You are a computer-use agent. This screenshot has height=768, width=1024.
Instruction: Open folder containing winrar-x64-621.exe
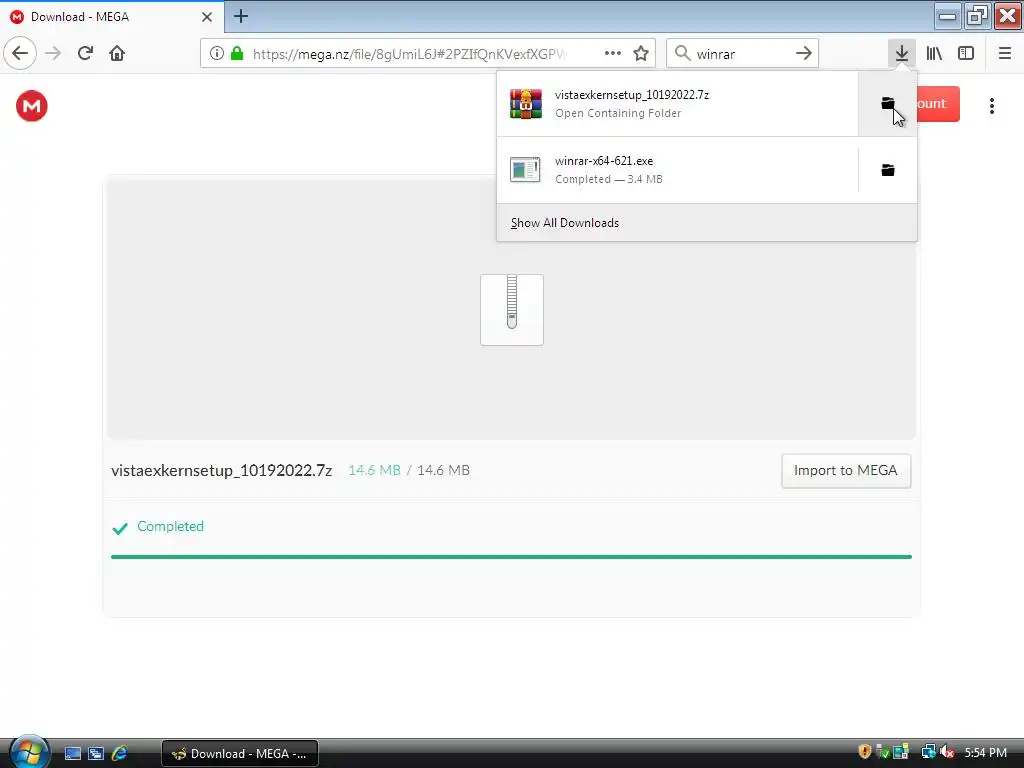point(888,170)
